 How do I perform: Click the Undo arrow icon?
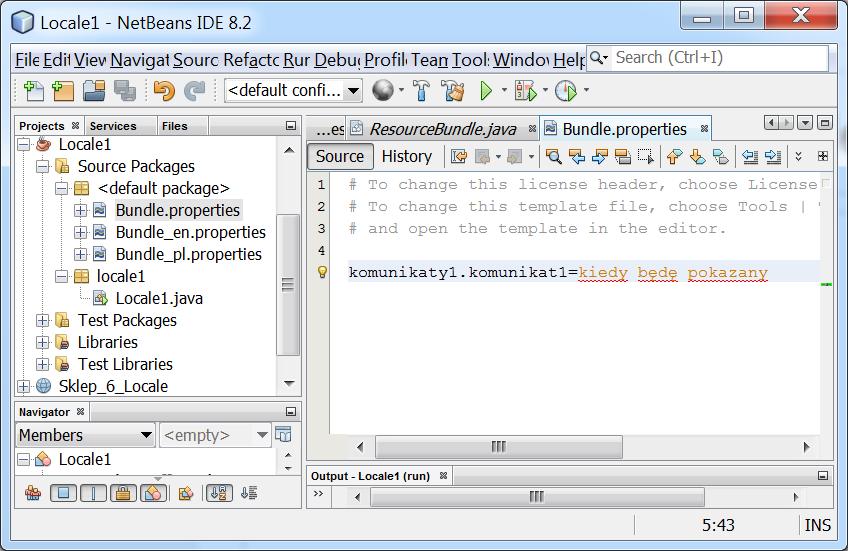tap(164, 91)
